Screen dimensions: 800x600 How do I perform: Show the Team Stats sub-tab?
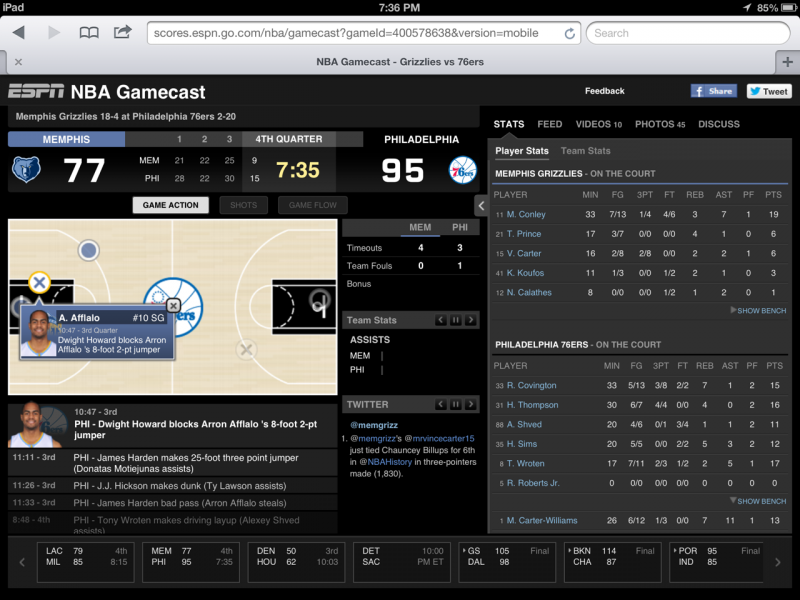tap(586, 151)
